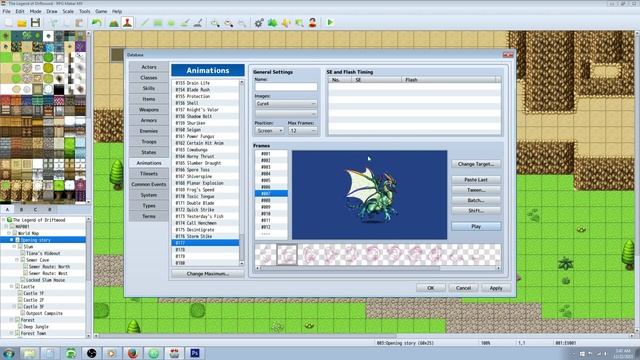Click the New Project toolbar icon
The width and height of the screenshot is (640, 360).
click(9, 23)
